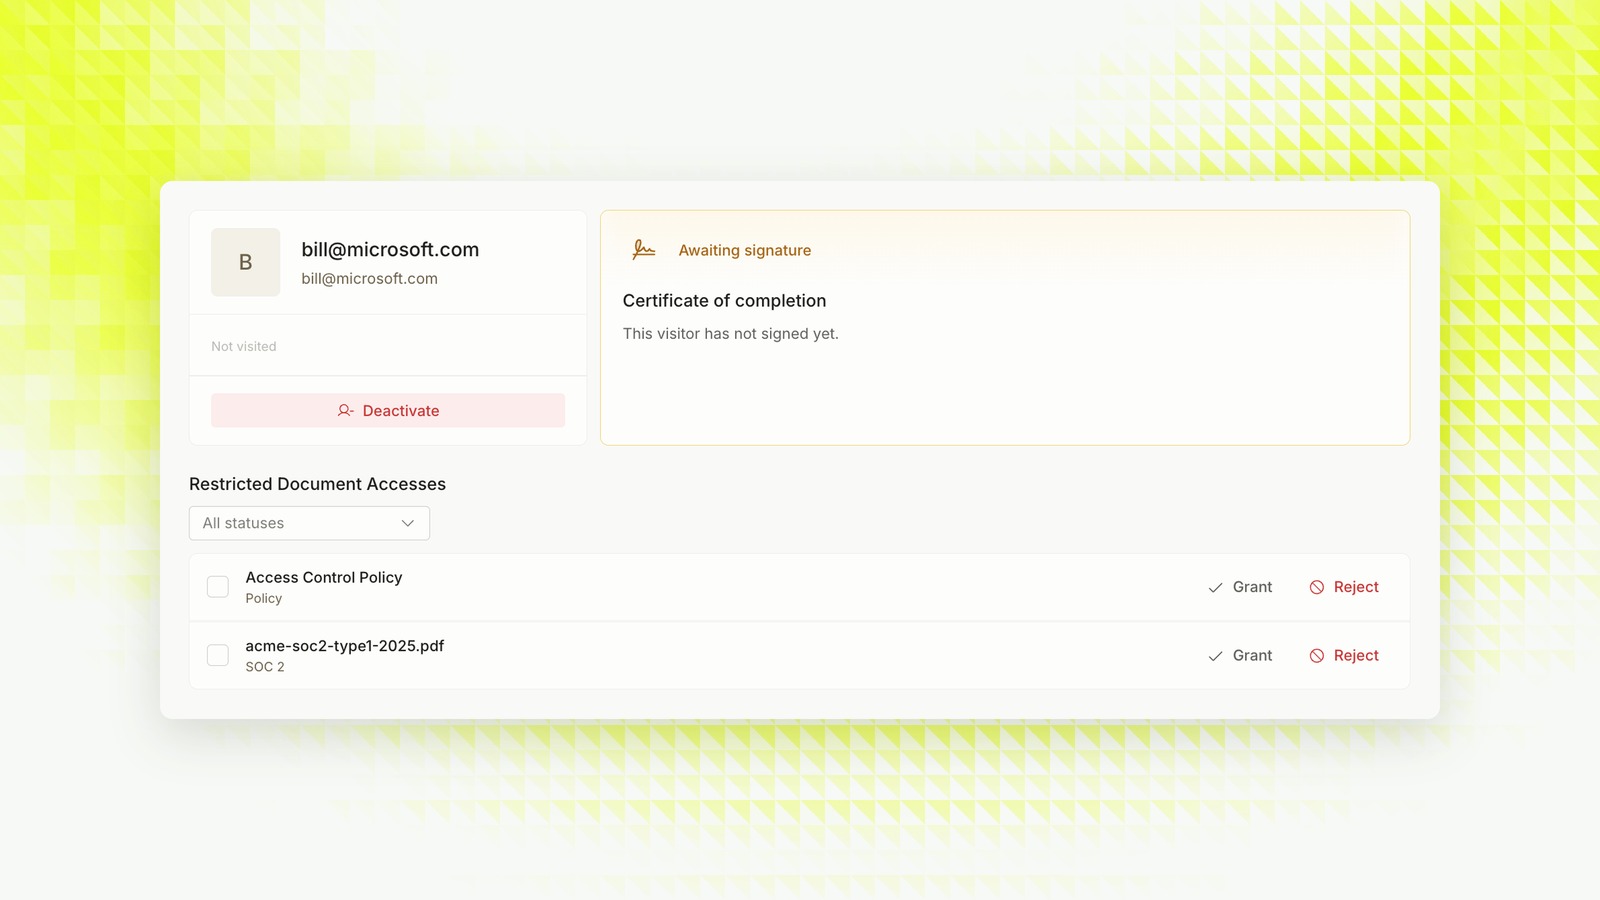Click the acme-soc2-type1-2025.pdf file name
This screenshot has width=1600, height=900.
click(x=345, y=646)
